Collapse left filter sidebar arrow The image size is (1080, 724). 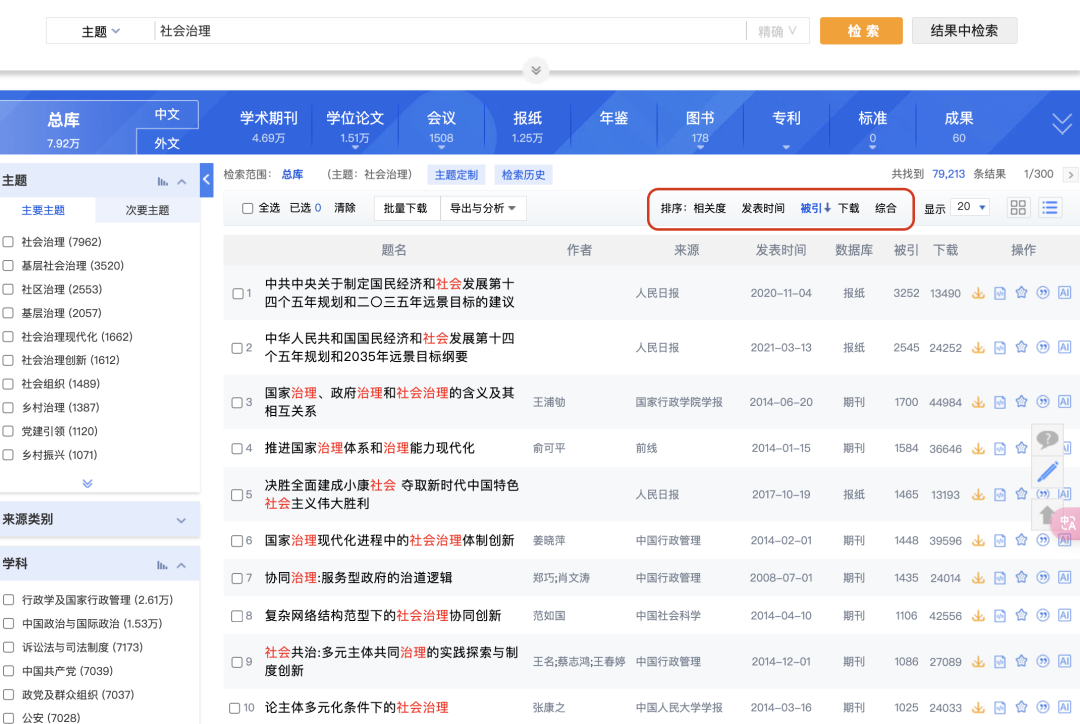(x=206, y=180)
